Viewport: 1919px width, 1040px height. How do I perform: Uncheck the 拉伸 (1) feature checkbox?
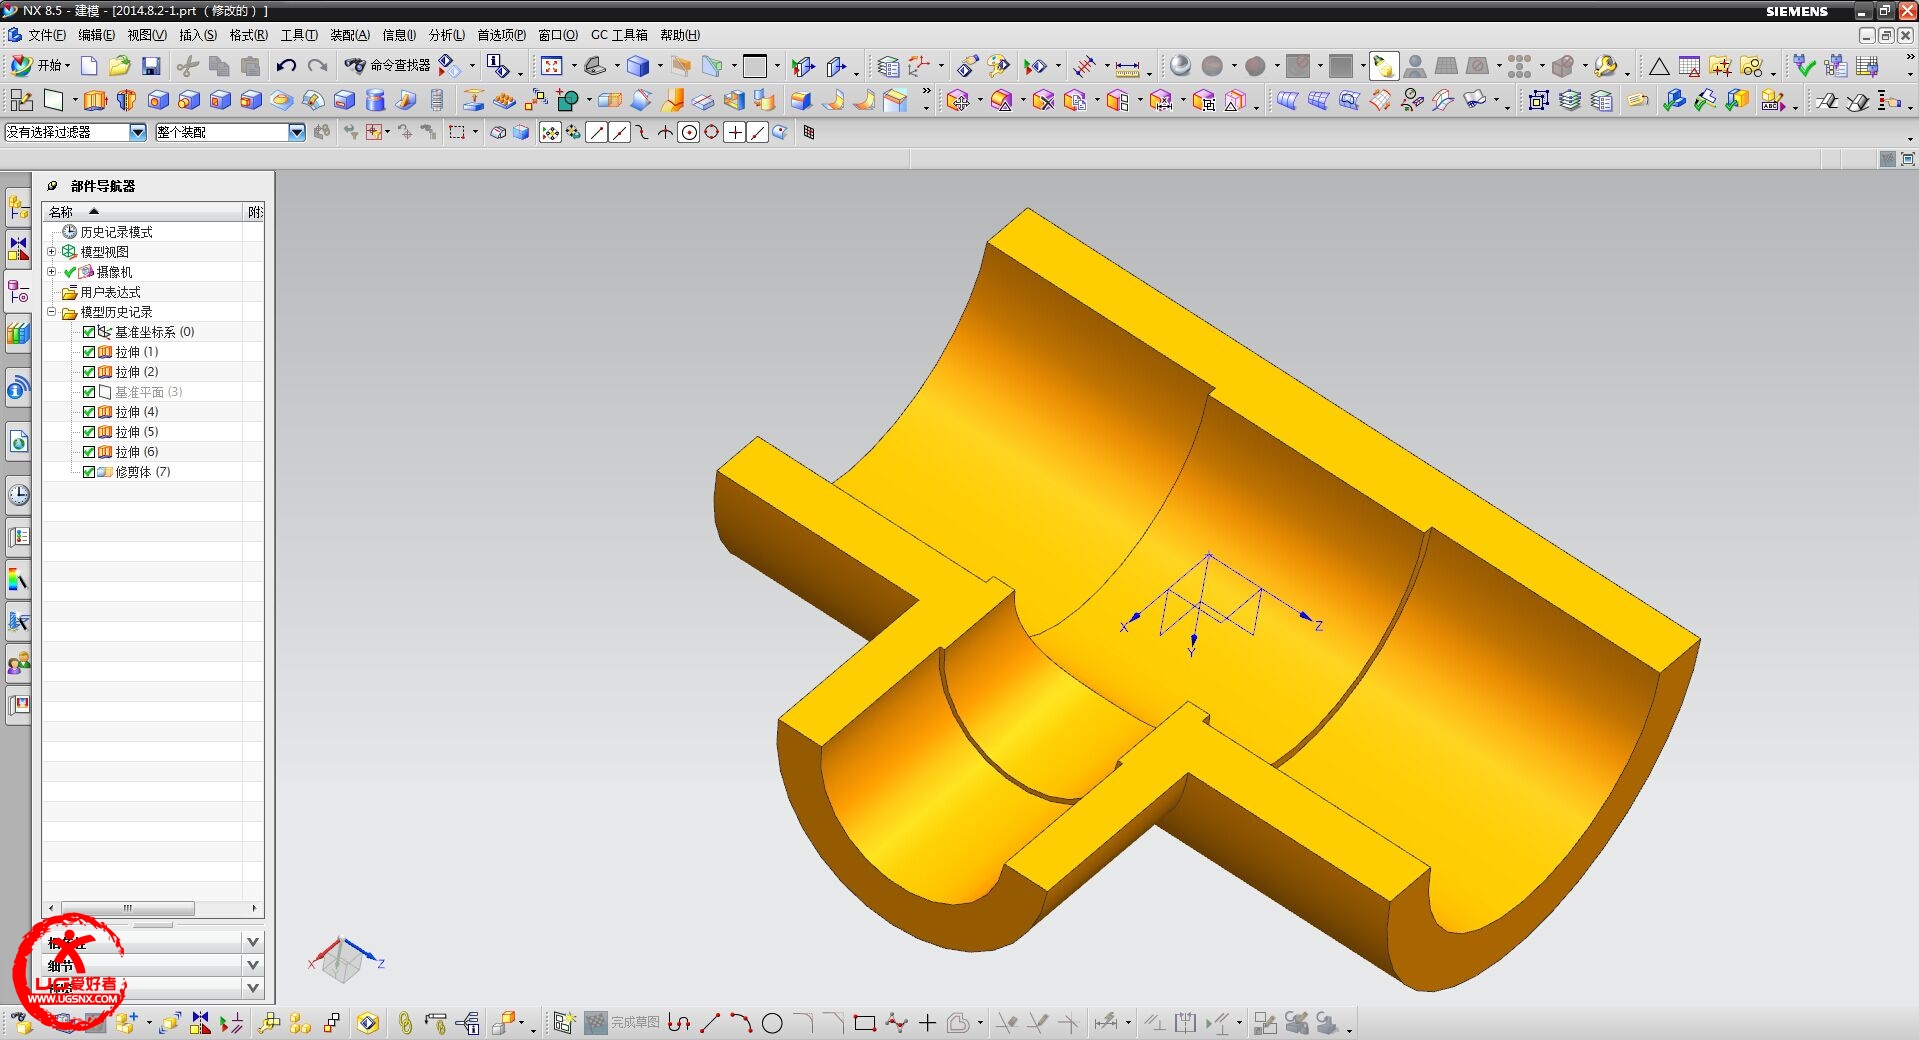[x=89, y=352]
